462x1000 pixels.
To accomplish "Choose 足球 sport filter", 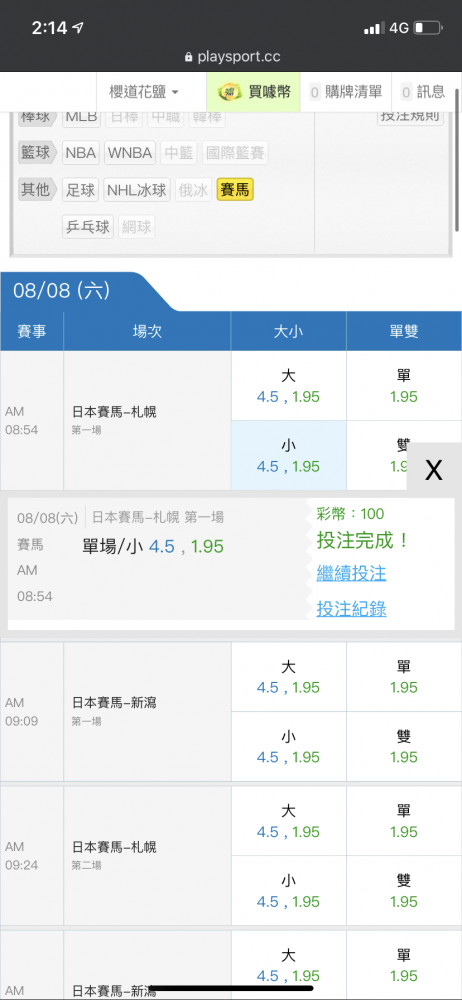I will coord(80,190).
